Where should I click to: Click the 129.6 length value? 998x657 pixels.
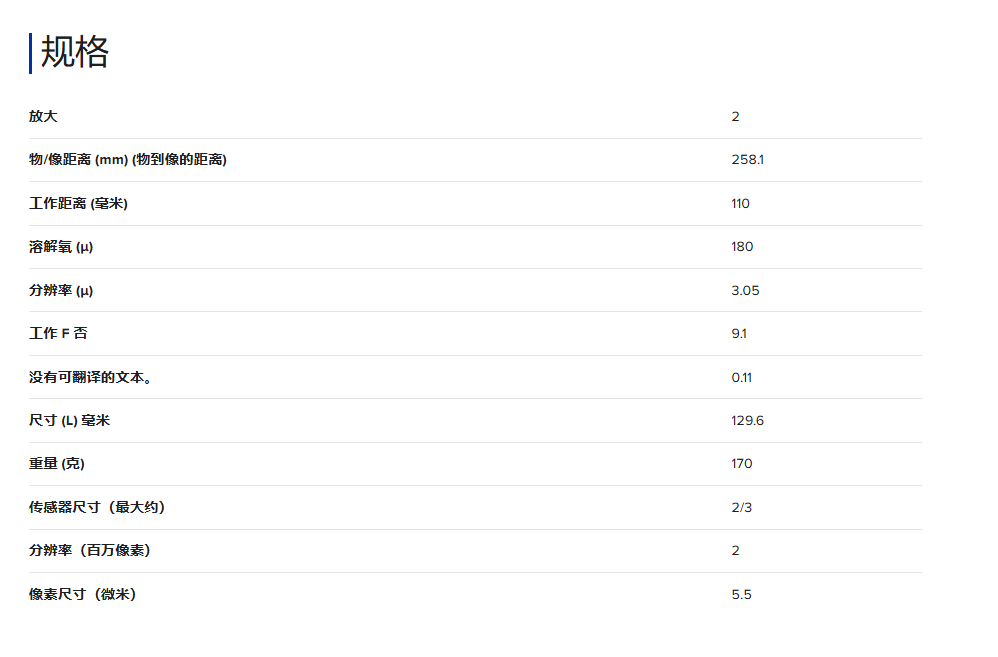coord(747,420)
